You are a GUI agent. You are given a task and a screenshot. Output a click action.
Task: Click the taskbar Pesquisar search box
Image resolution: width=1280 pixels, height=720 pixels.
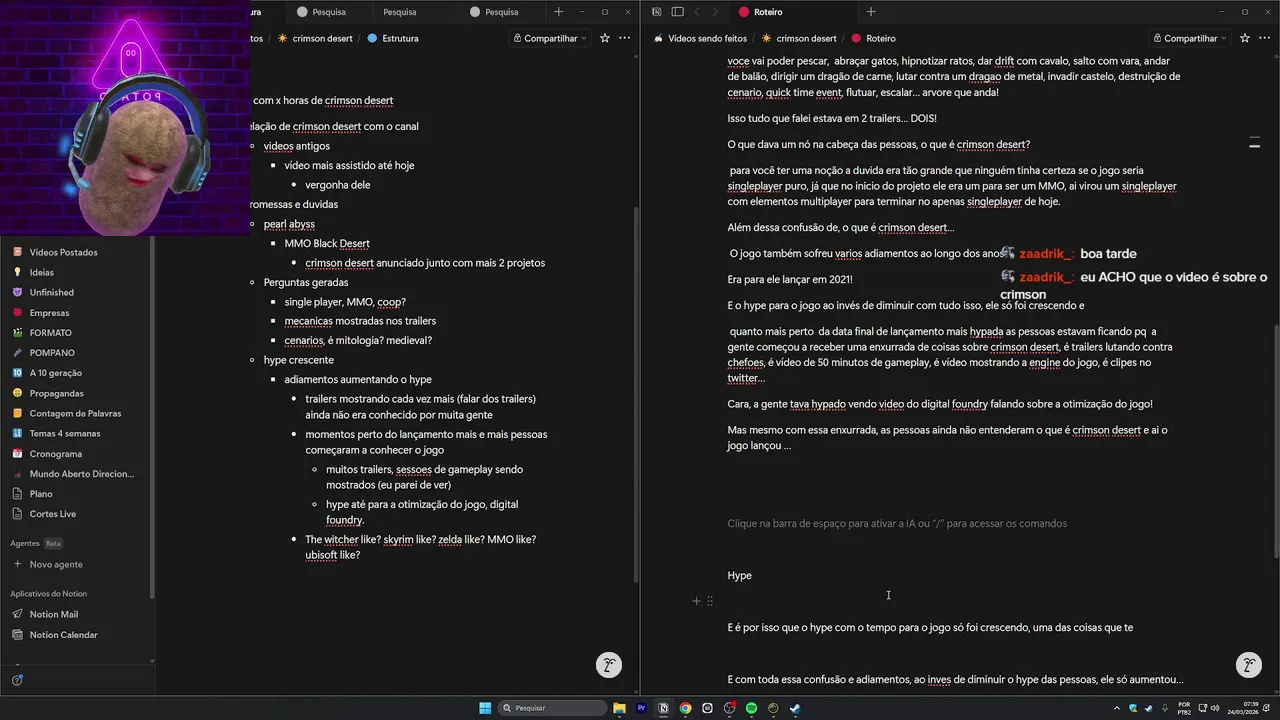[x=552, y=708]
